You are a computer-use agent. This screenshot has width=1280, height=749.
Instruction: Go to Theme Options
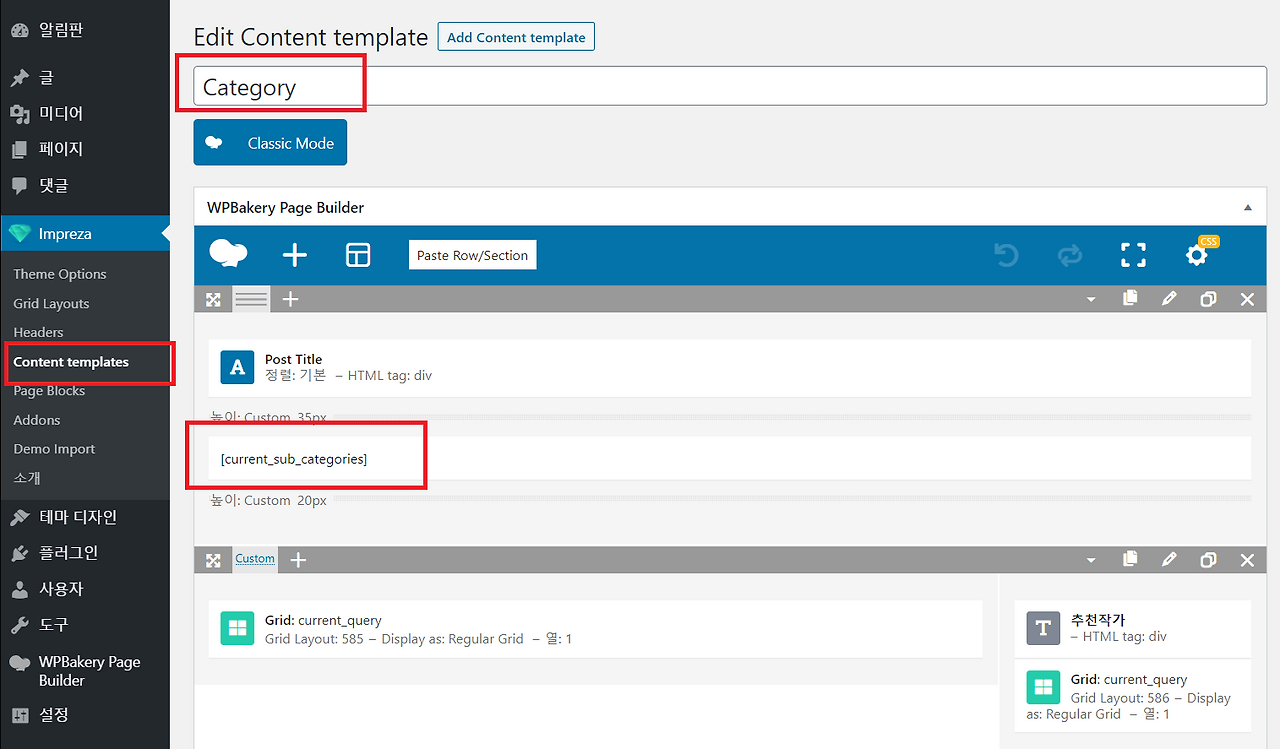click(x=60, y=274)
